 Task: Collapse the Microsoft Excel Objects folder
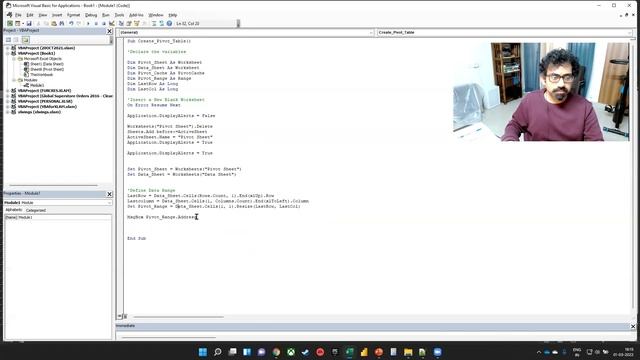click(x=14, y=59)
